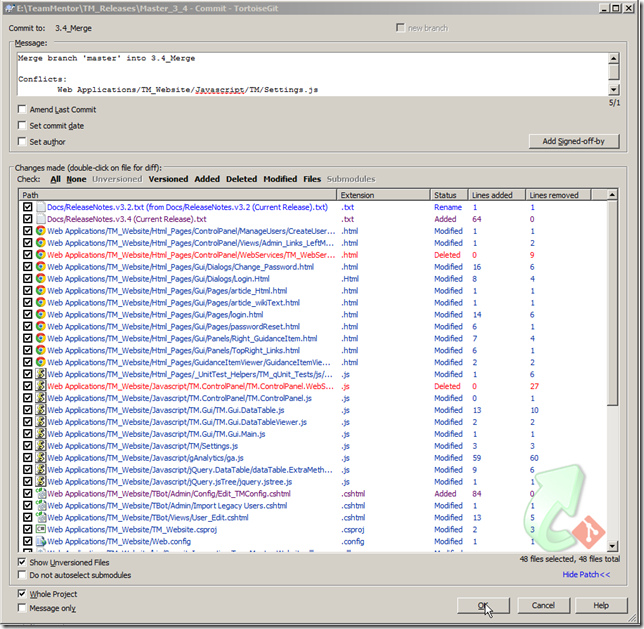
Task: Select None in the Check filter row
Action: click(x=76, y=179)
